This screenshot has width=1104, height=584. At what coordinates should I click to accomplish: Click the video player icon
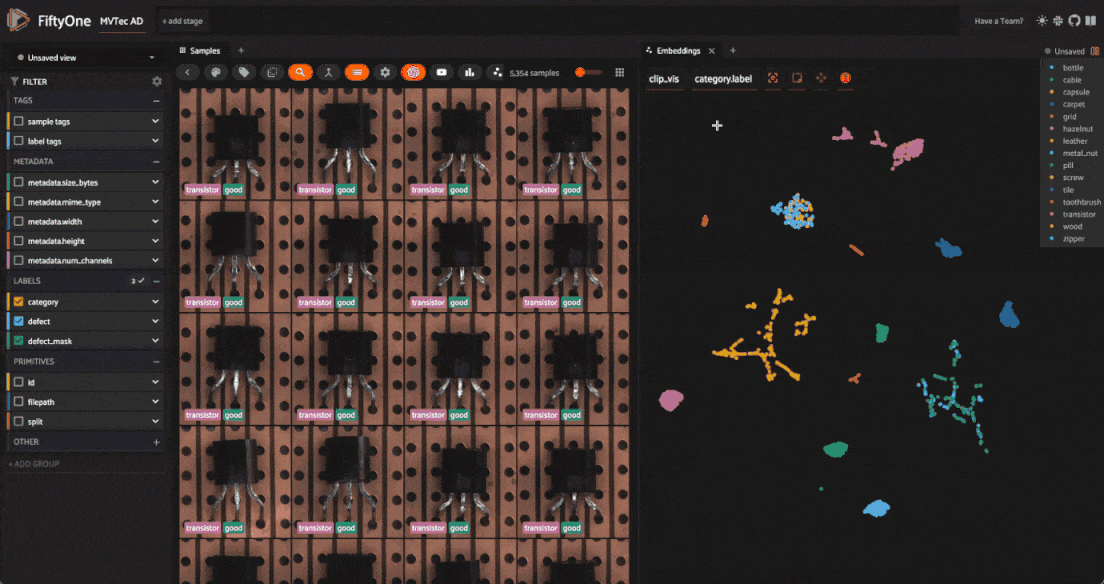(441, 72)
